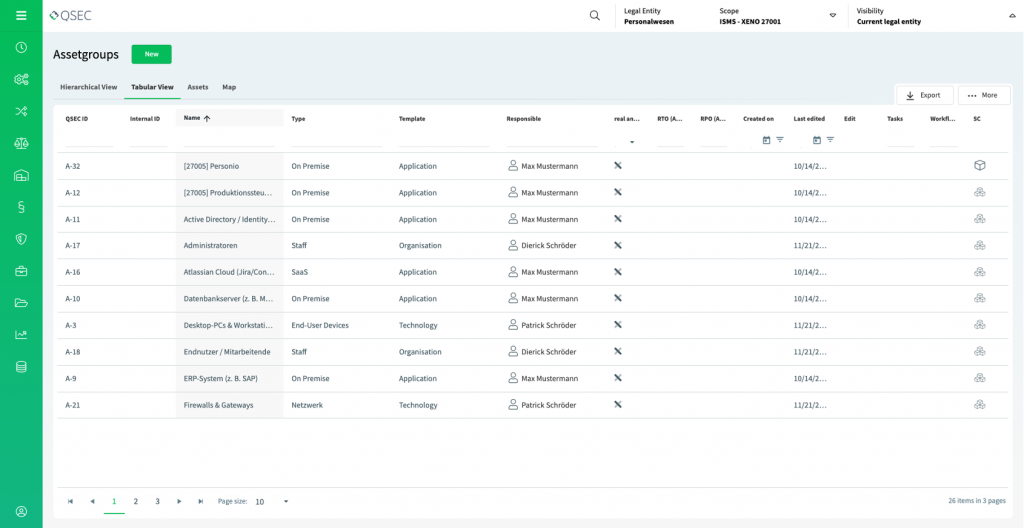Open the Created on calendar date picker
This screenshot has width=1024, height=528.
[x=766, y=140]
